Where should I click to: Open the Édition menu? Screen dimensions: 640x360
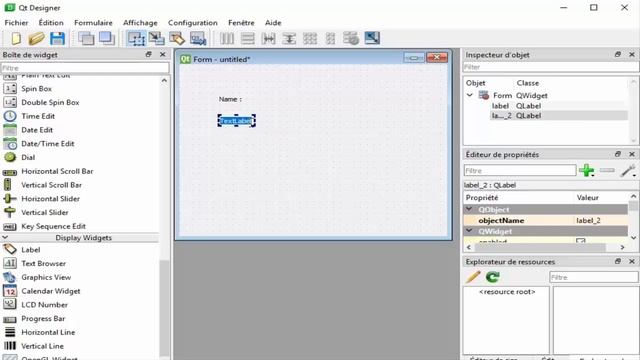(x=51, y=22)
